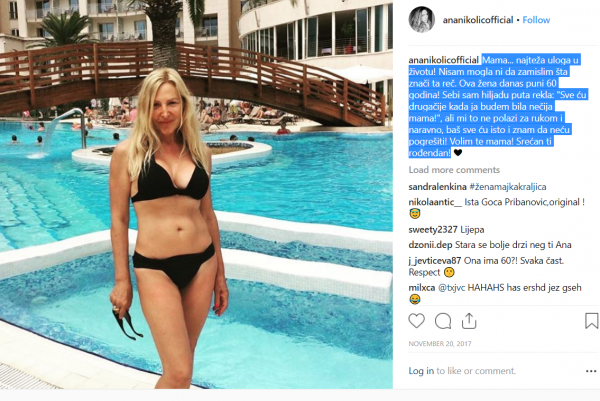Screen dimensions: 600x401
Task: Open the November 20, 2017 timestamp
Action: tap(440, 344)
